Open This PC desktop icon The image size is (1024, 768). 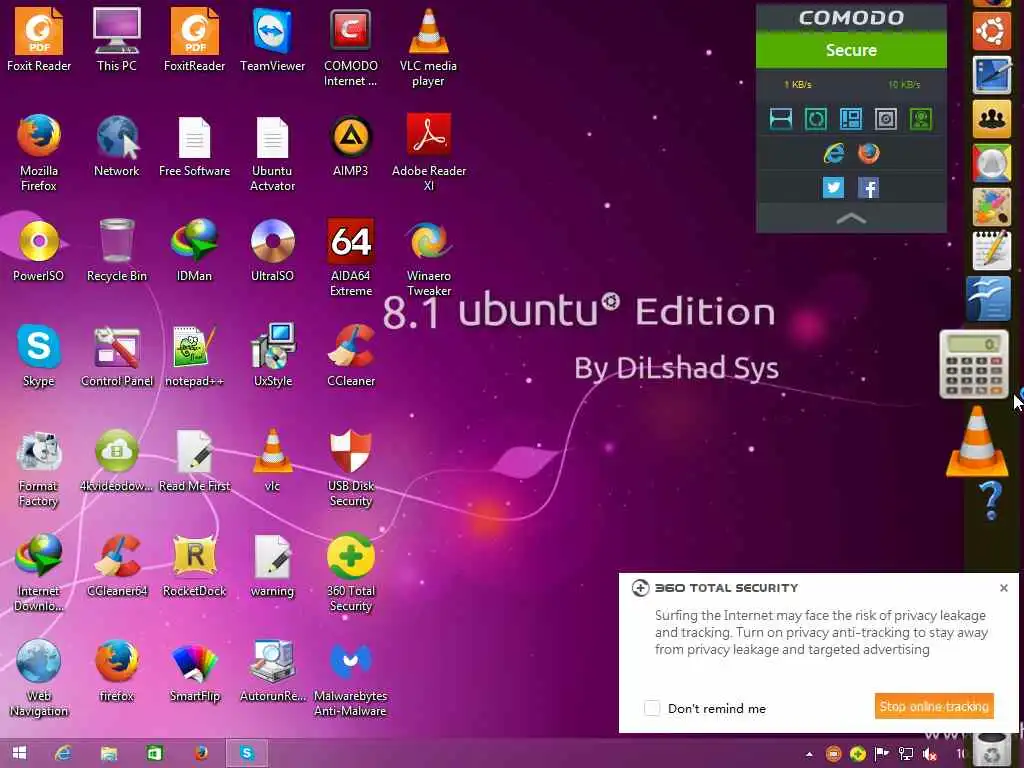pyautogui.click(x=116, y=39)
